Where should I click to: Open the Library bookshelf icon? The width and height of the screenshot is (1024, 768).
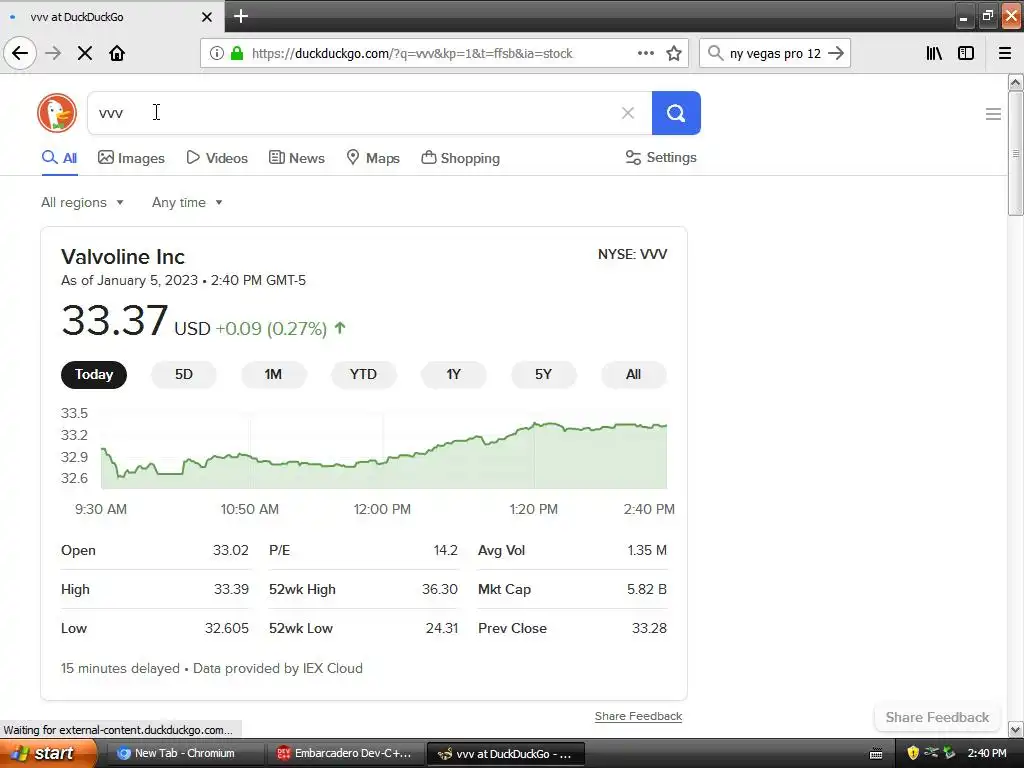pos(934,53)
